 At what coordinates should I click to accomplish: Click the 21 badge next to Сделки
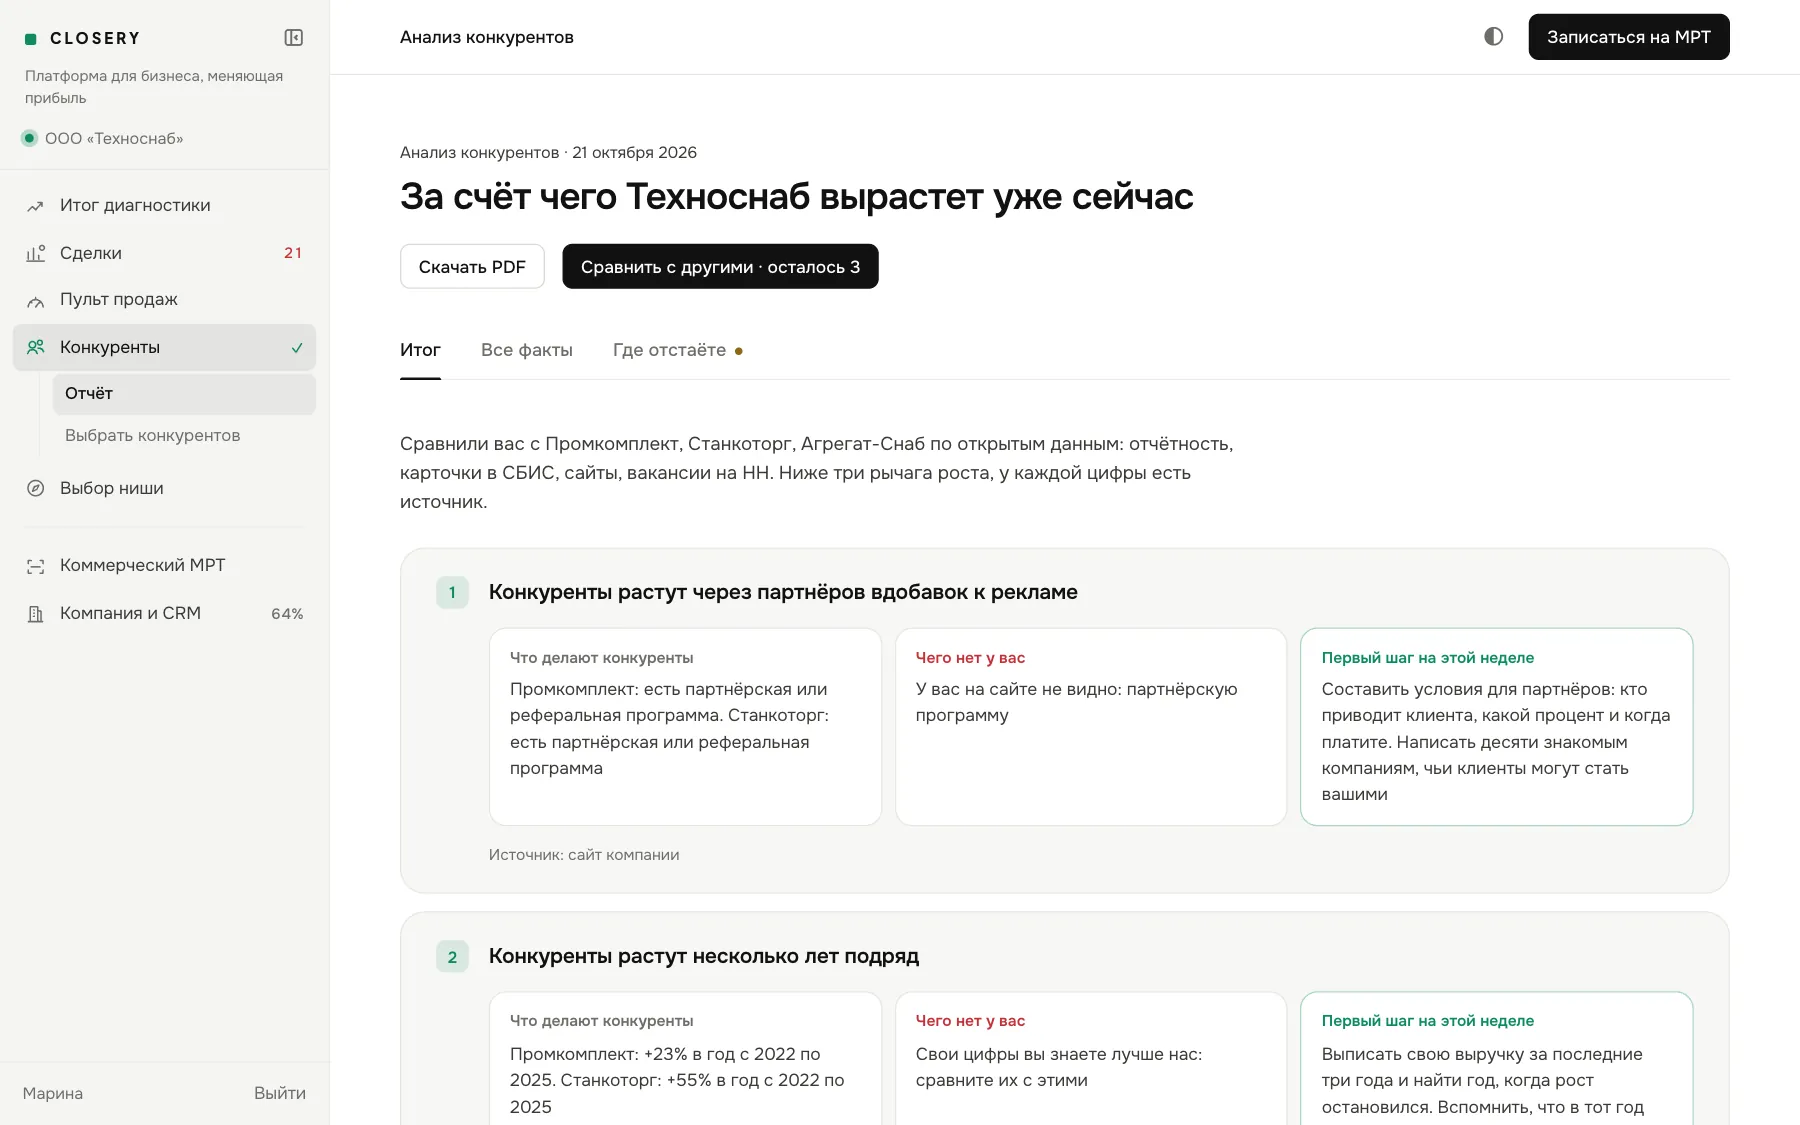point(293,253)
